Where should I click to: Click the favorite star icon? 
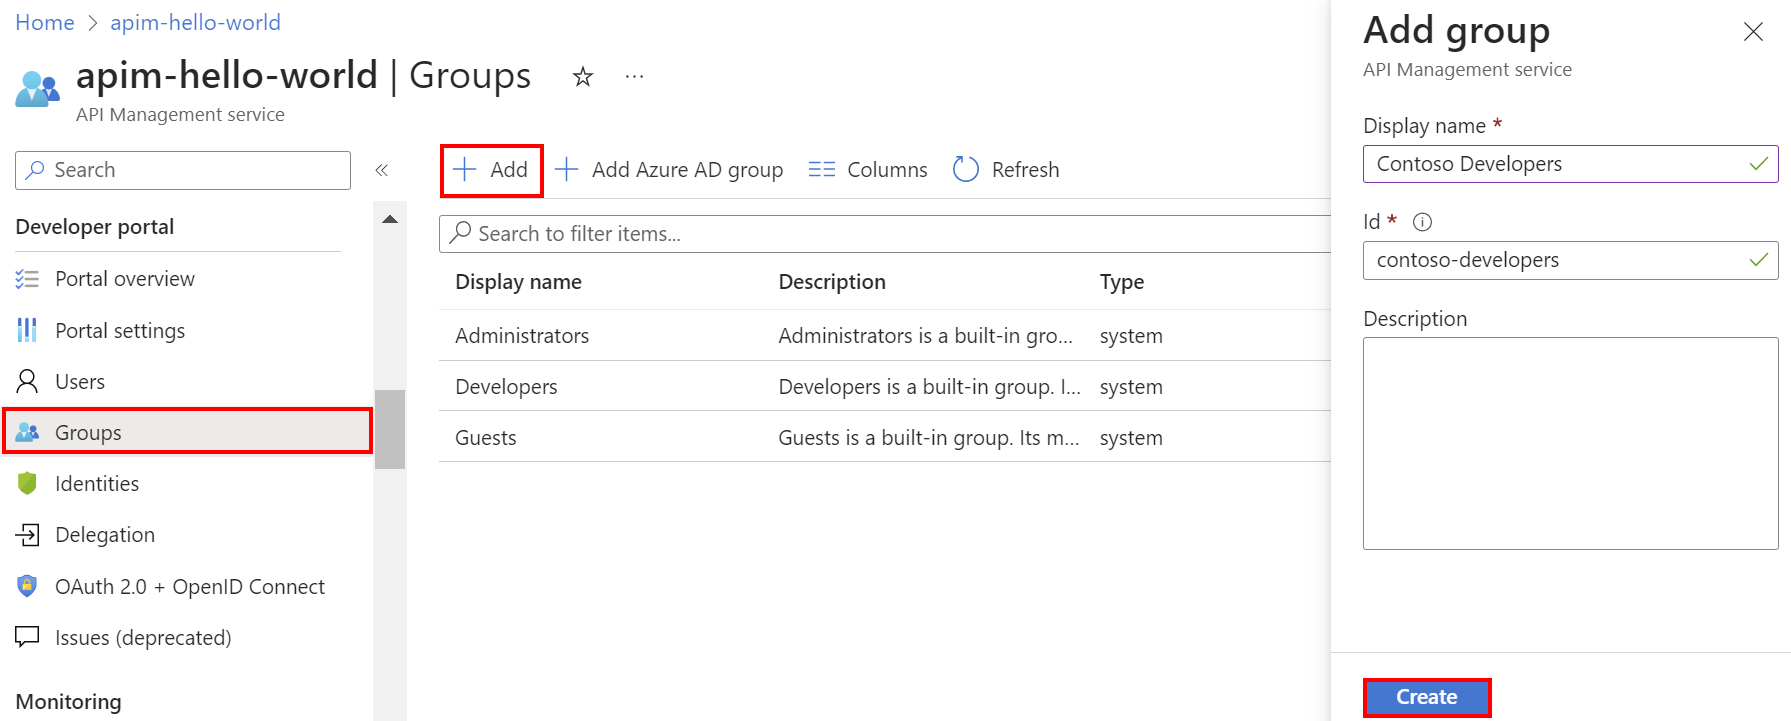583,77
